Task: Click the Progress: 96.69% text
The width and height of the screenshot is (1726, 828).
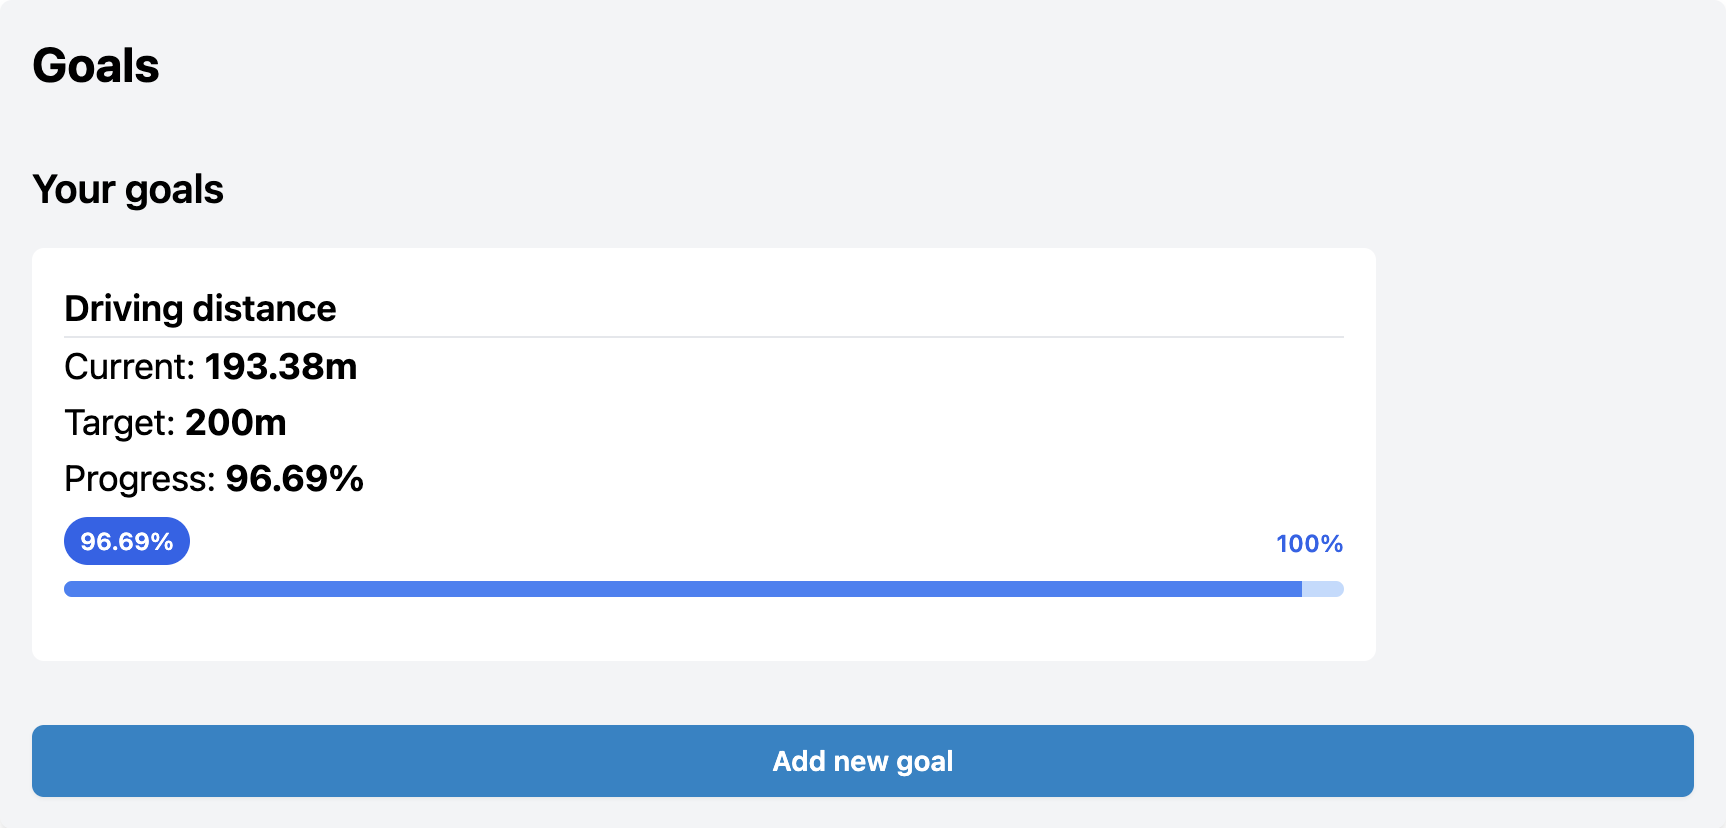Action: pos(213,479)
